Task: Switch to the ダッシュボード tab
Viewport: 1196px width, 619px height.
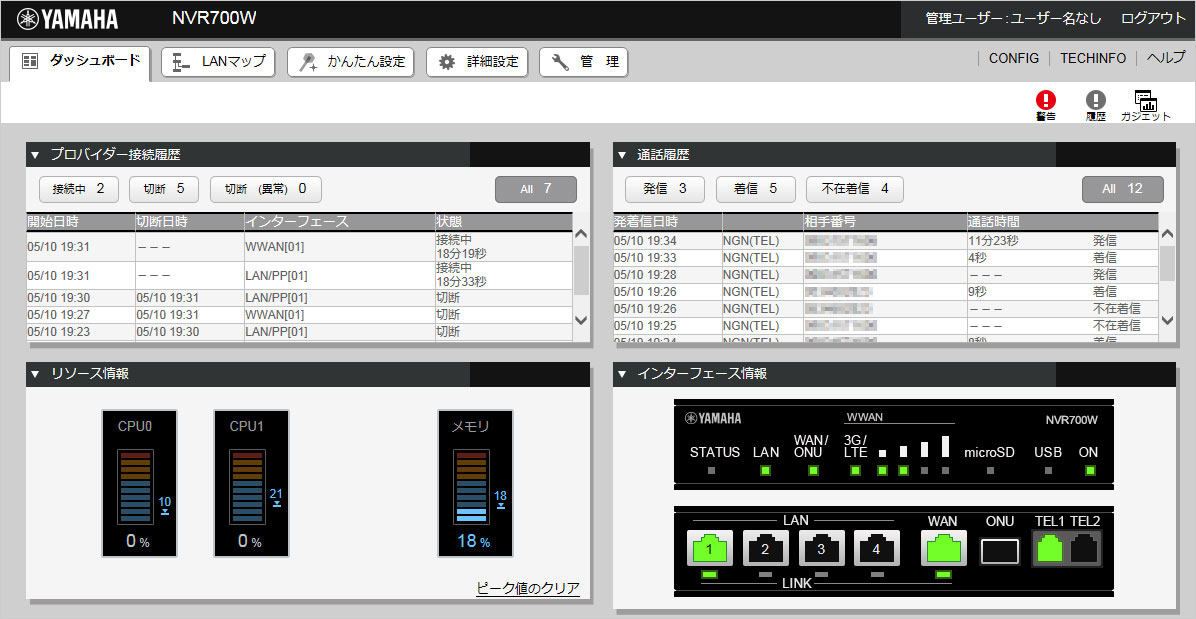Action: pyautogui.click(x=80, y=62)
